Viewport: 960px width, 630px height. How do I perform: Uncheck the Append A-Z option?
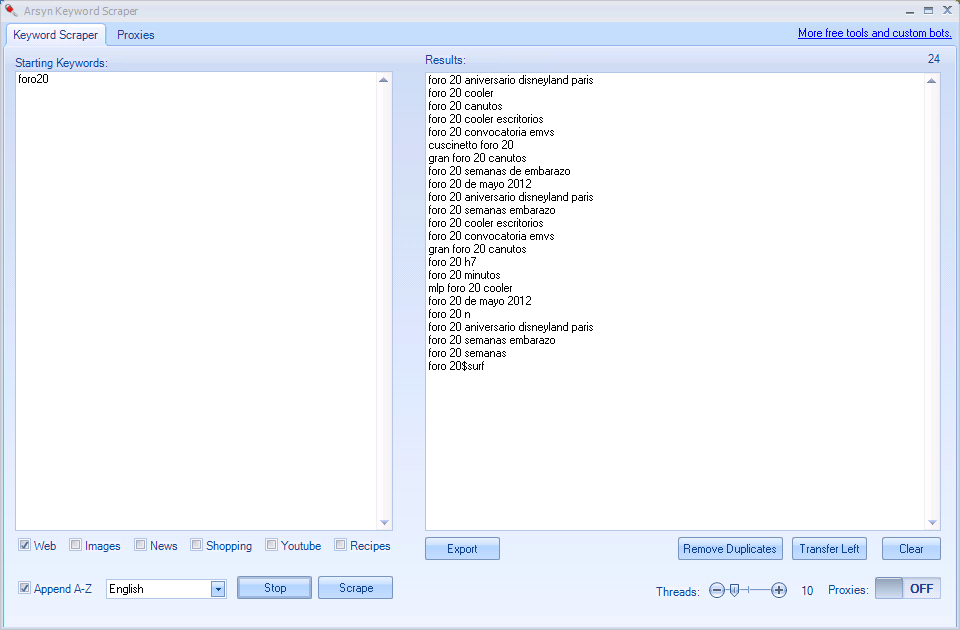pos(22,588)
